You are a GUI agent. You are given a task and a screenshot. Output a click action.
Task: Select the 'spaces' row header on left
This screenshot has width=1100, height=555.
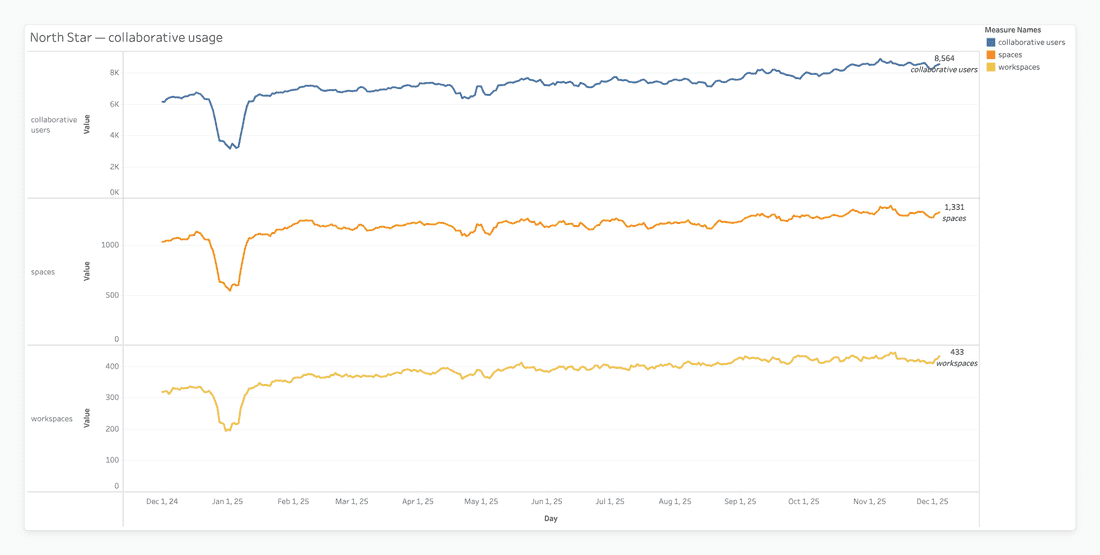[43, 272]
